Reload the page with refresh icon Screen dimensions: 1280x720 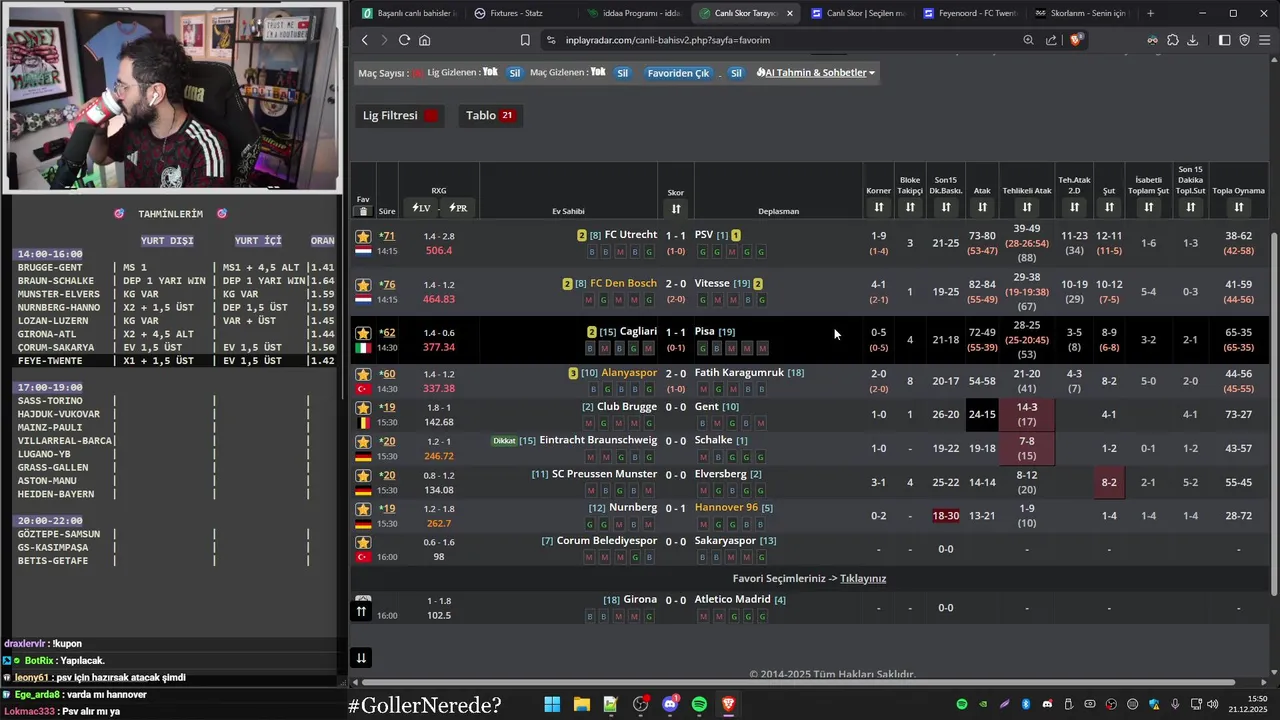tap(404, 40)
